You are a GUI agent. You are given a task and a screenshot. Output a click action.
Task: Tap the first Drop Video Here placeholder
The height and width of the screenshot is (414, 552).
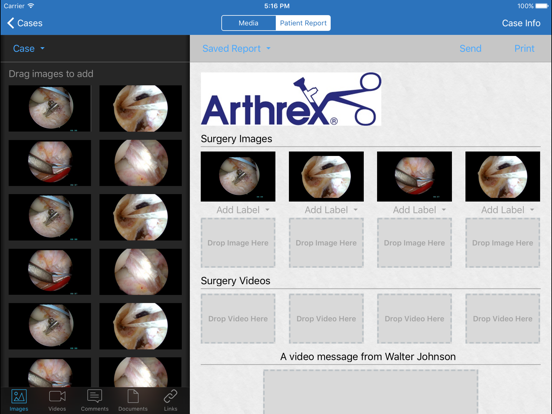coord(238,319)
